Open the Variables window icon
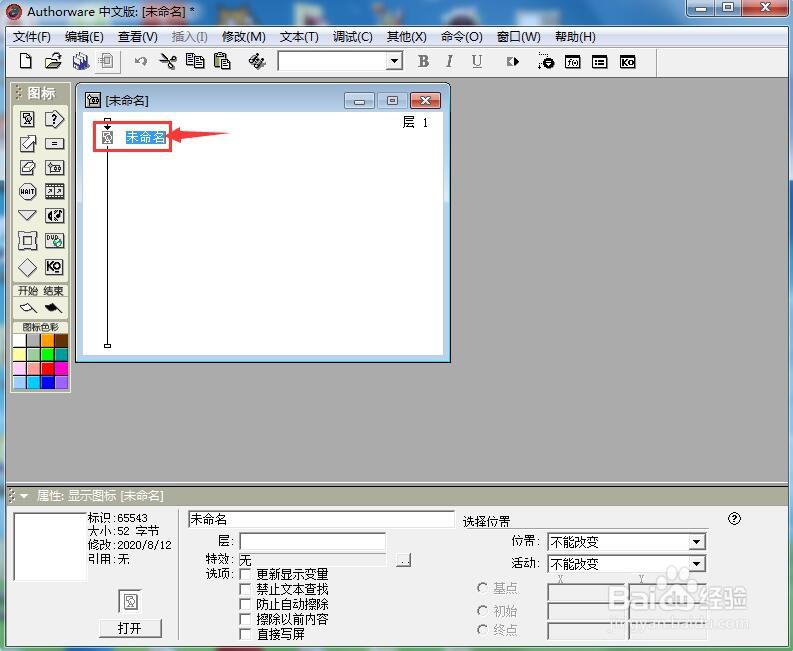The height and width of the screenshot is (651, 793). pos(600,62)
